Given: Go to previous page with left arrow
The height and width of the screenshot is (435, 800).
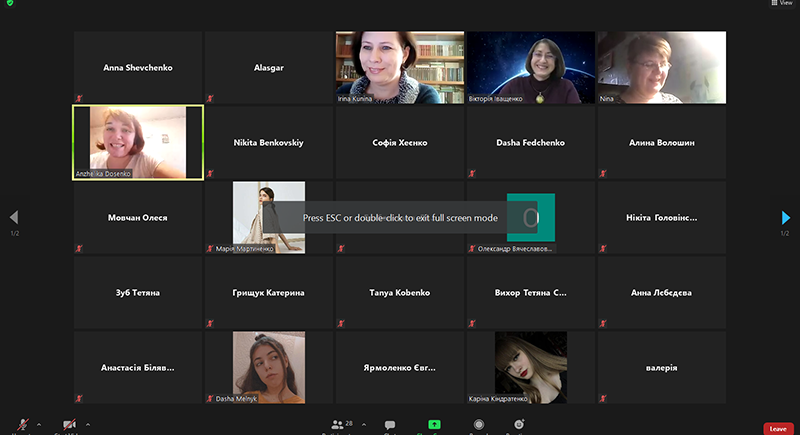Looking at the screenshot, I should tap(14, 217).
